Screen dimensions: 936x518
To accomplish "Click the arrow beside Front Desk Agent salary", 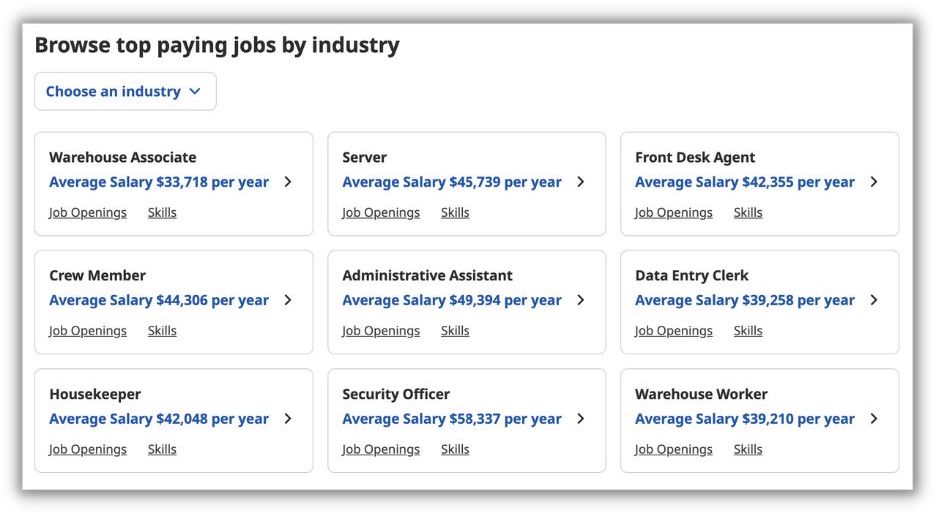I will [874, 182].
